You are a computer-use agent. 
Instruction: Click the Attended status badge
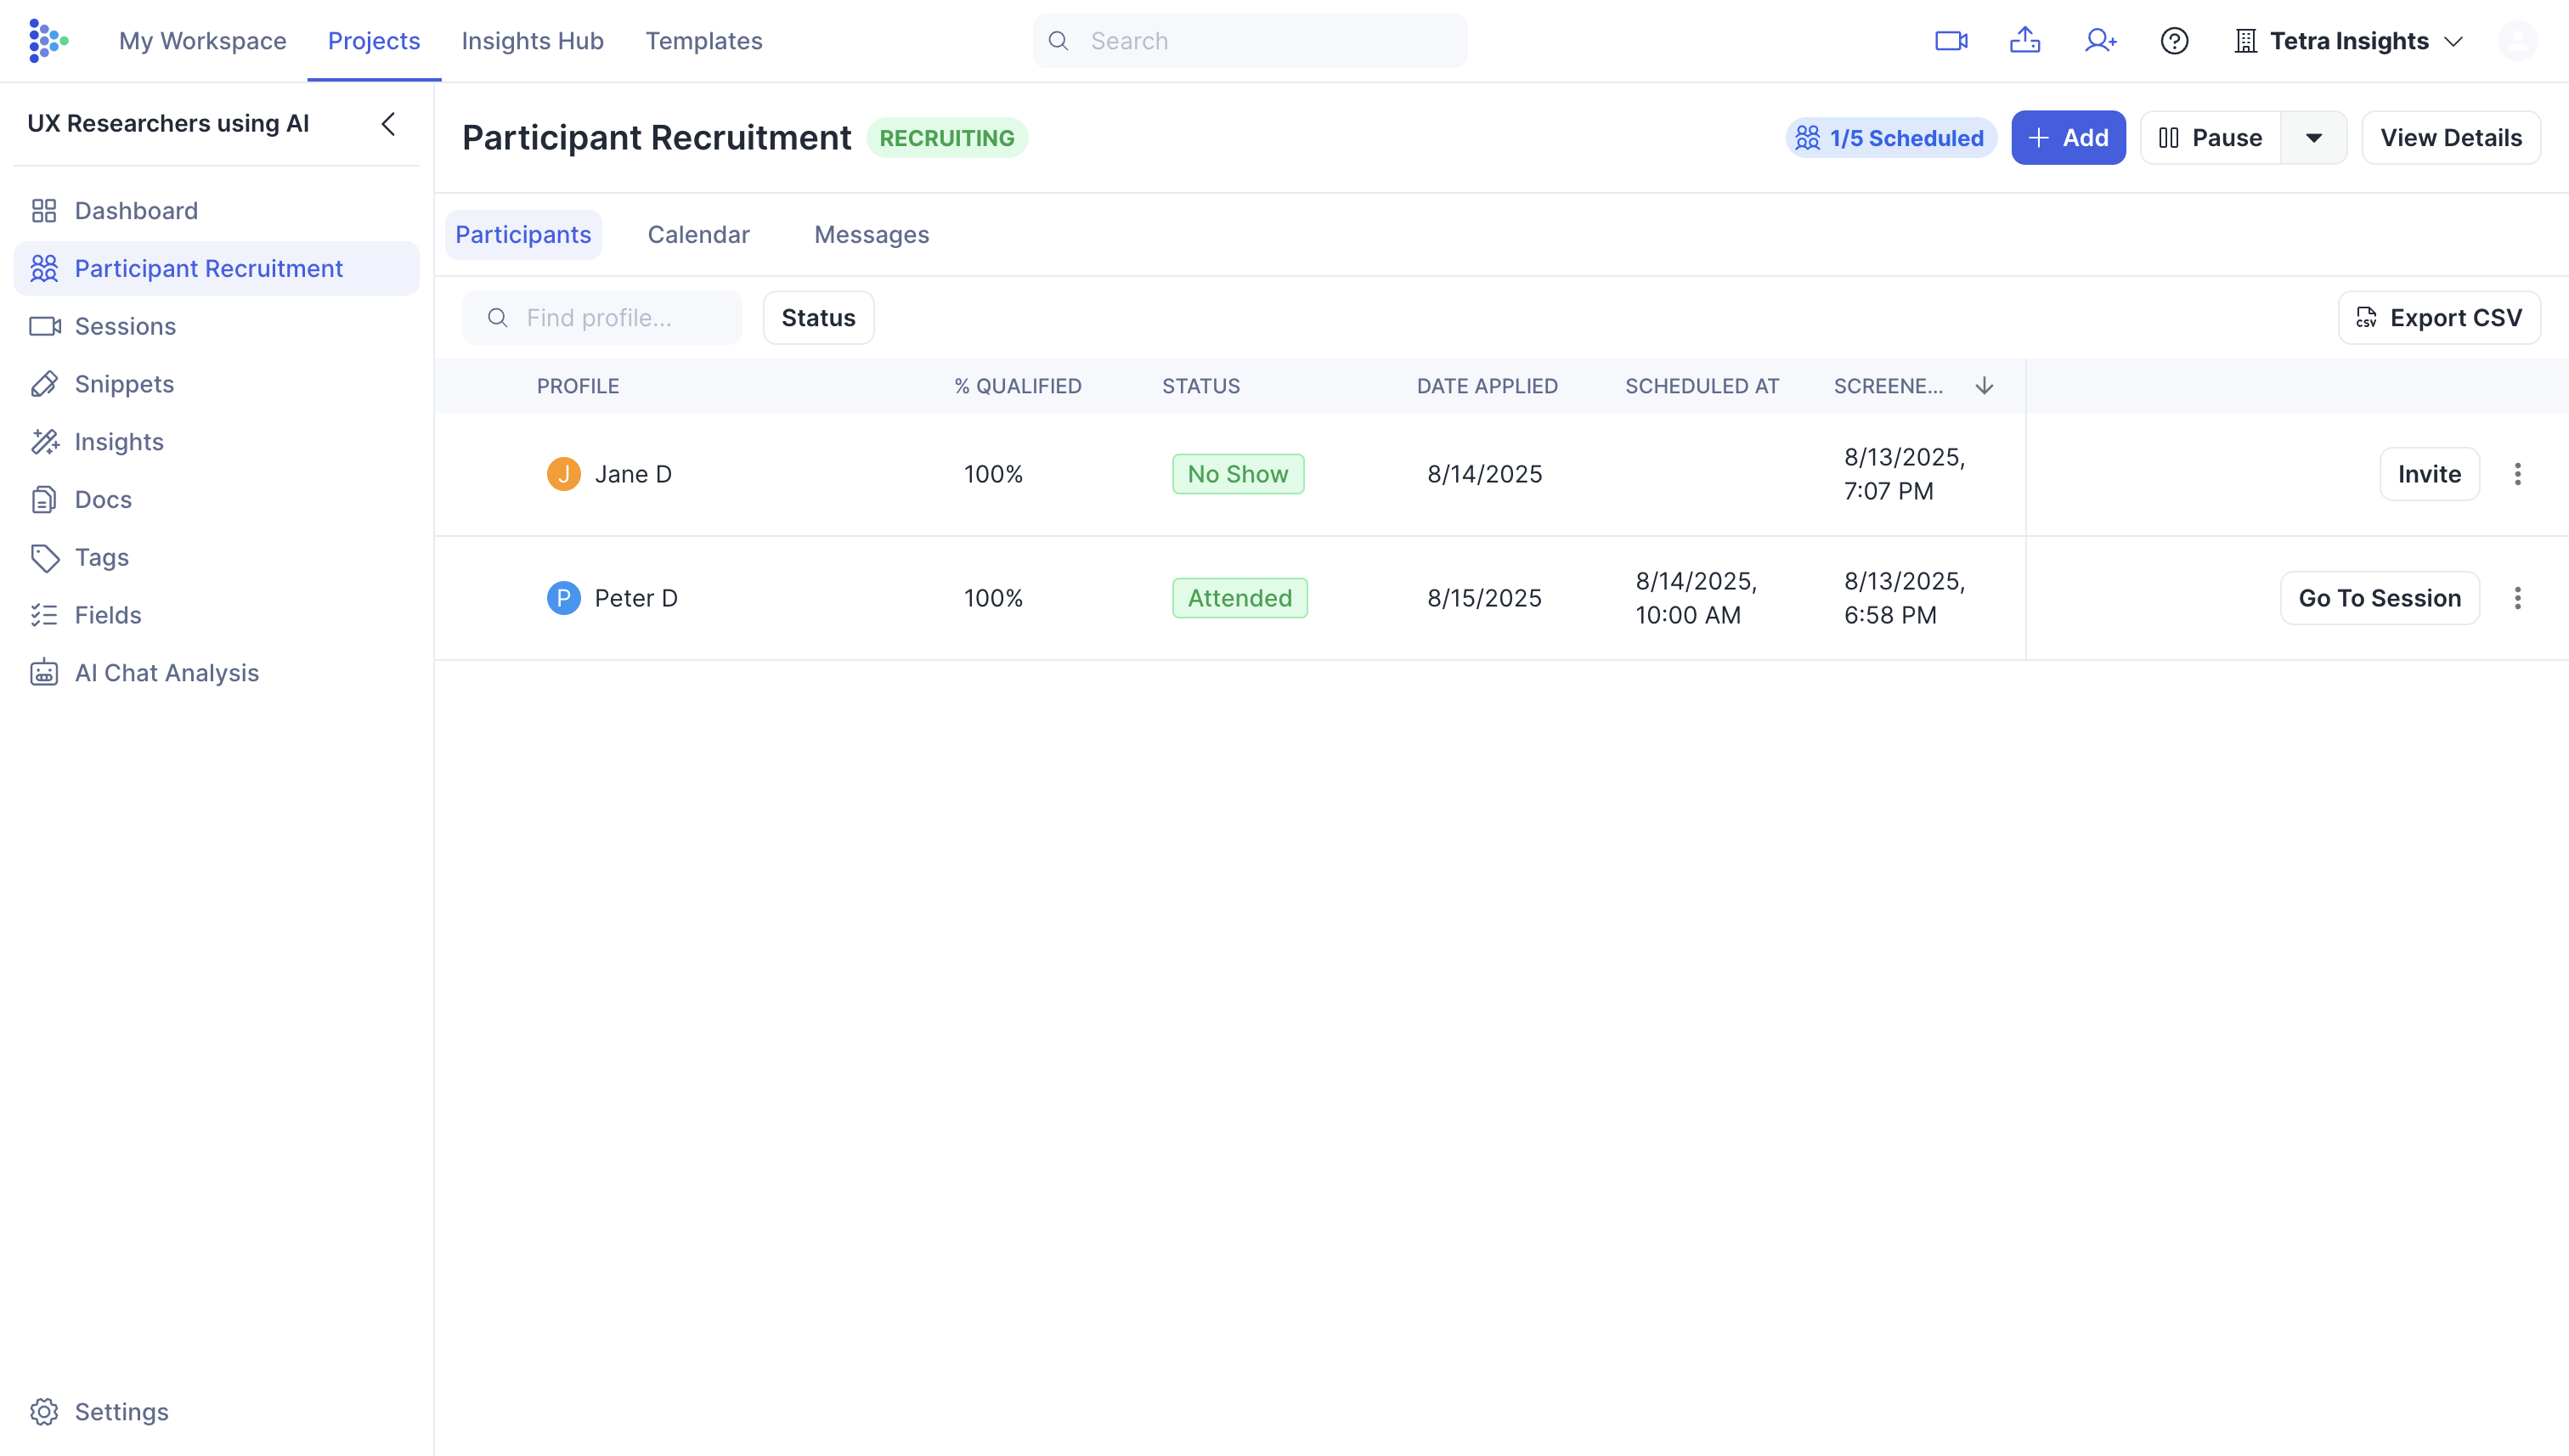pyautogui.click(x=1239, y=598)
